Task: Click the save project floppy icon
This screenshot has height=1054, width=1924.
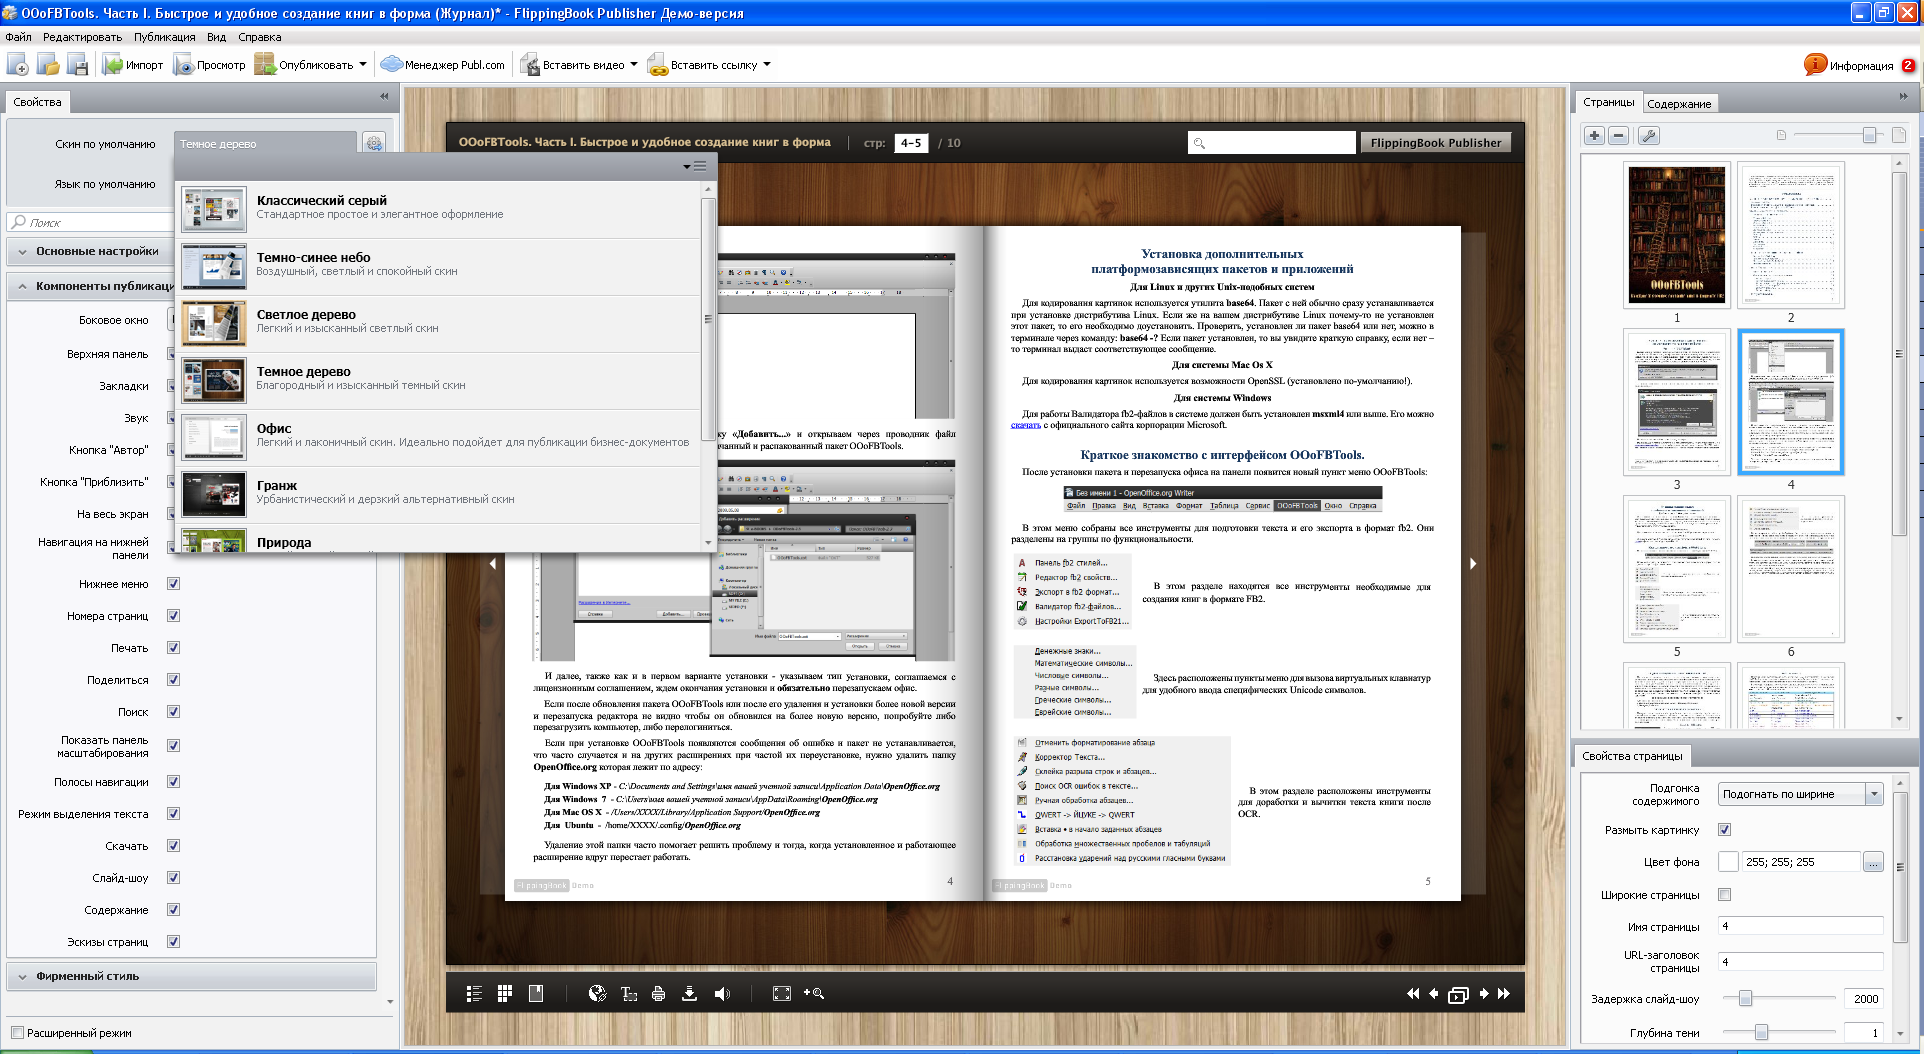Action: pyautogui.click(x=78, y=65)
